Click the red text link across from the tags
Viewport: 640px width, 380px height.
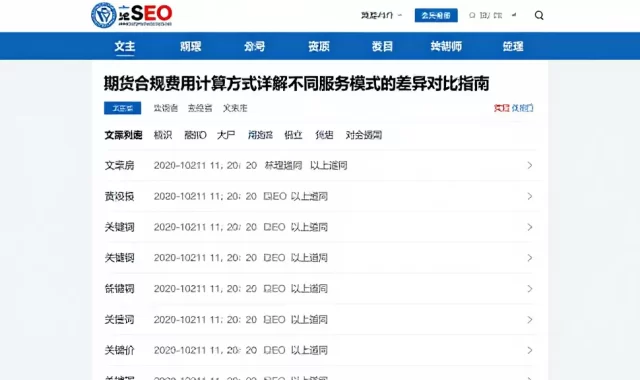502,108
